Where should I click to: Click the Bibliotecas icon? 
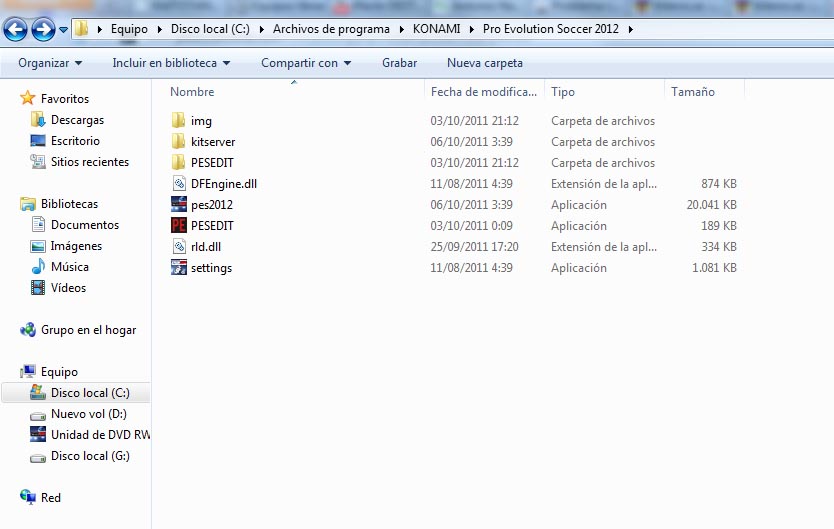(x=28, y=204)
